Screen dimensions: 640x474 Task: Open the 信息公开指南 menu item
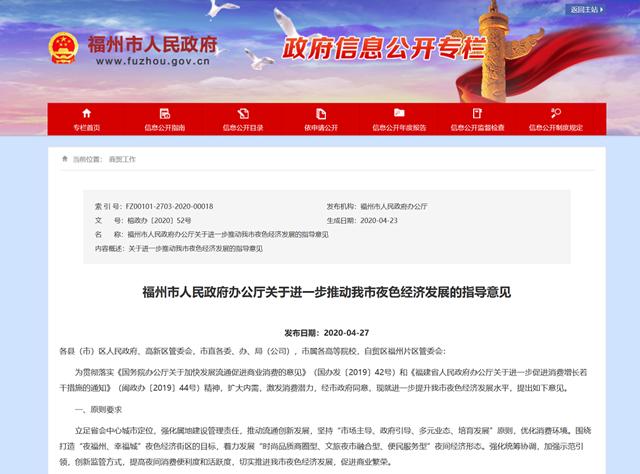point(164,128)
